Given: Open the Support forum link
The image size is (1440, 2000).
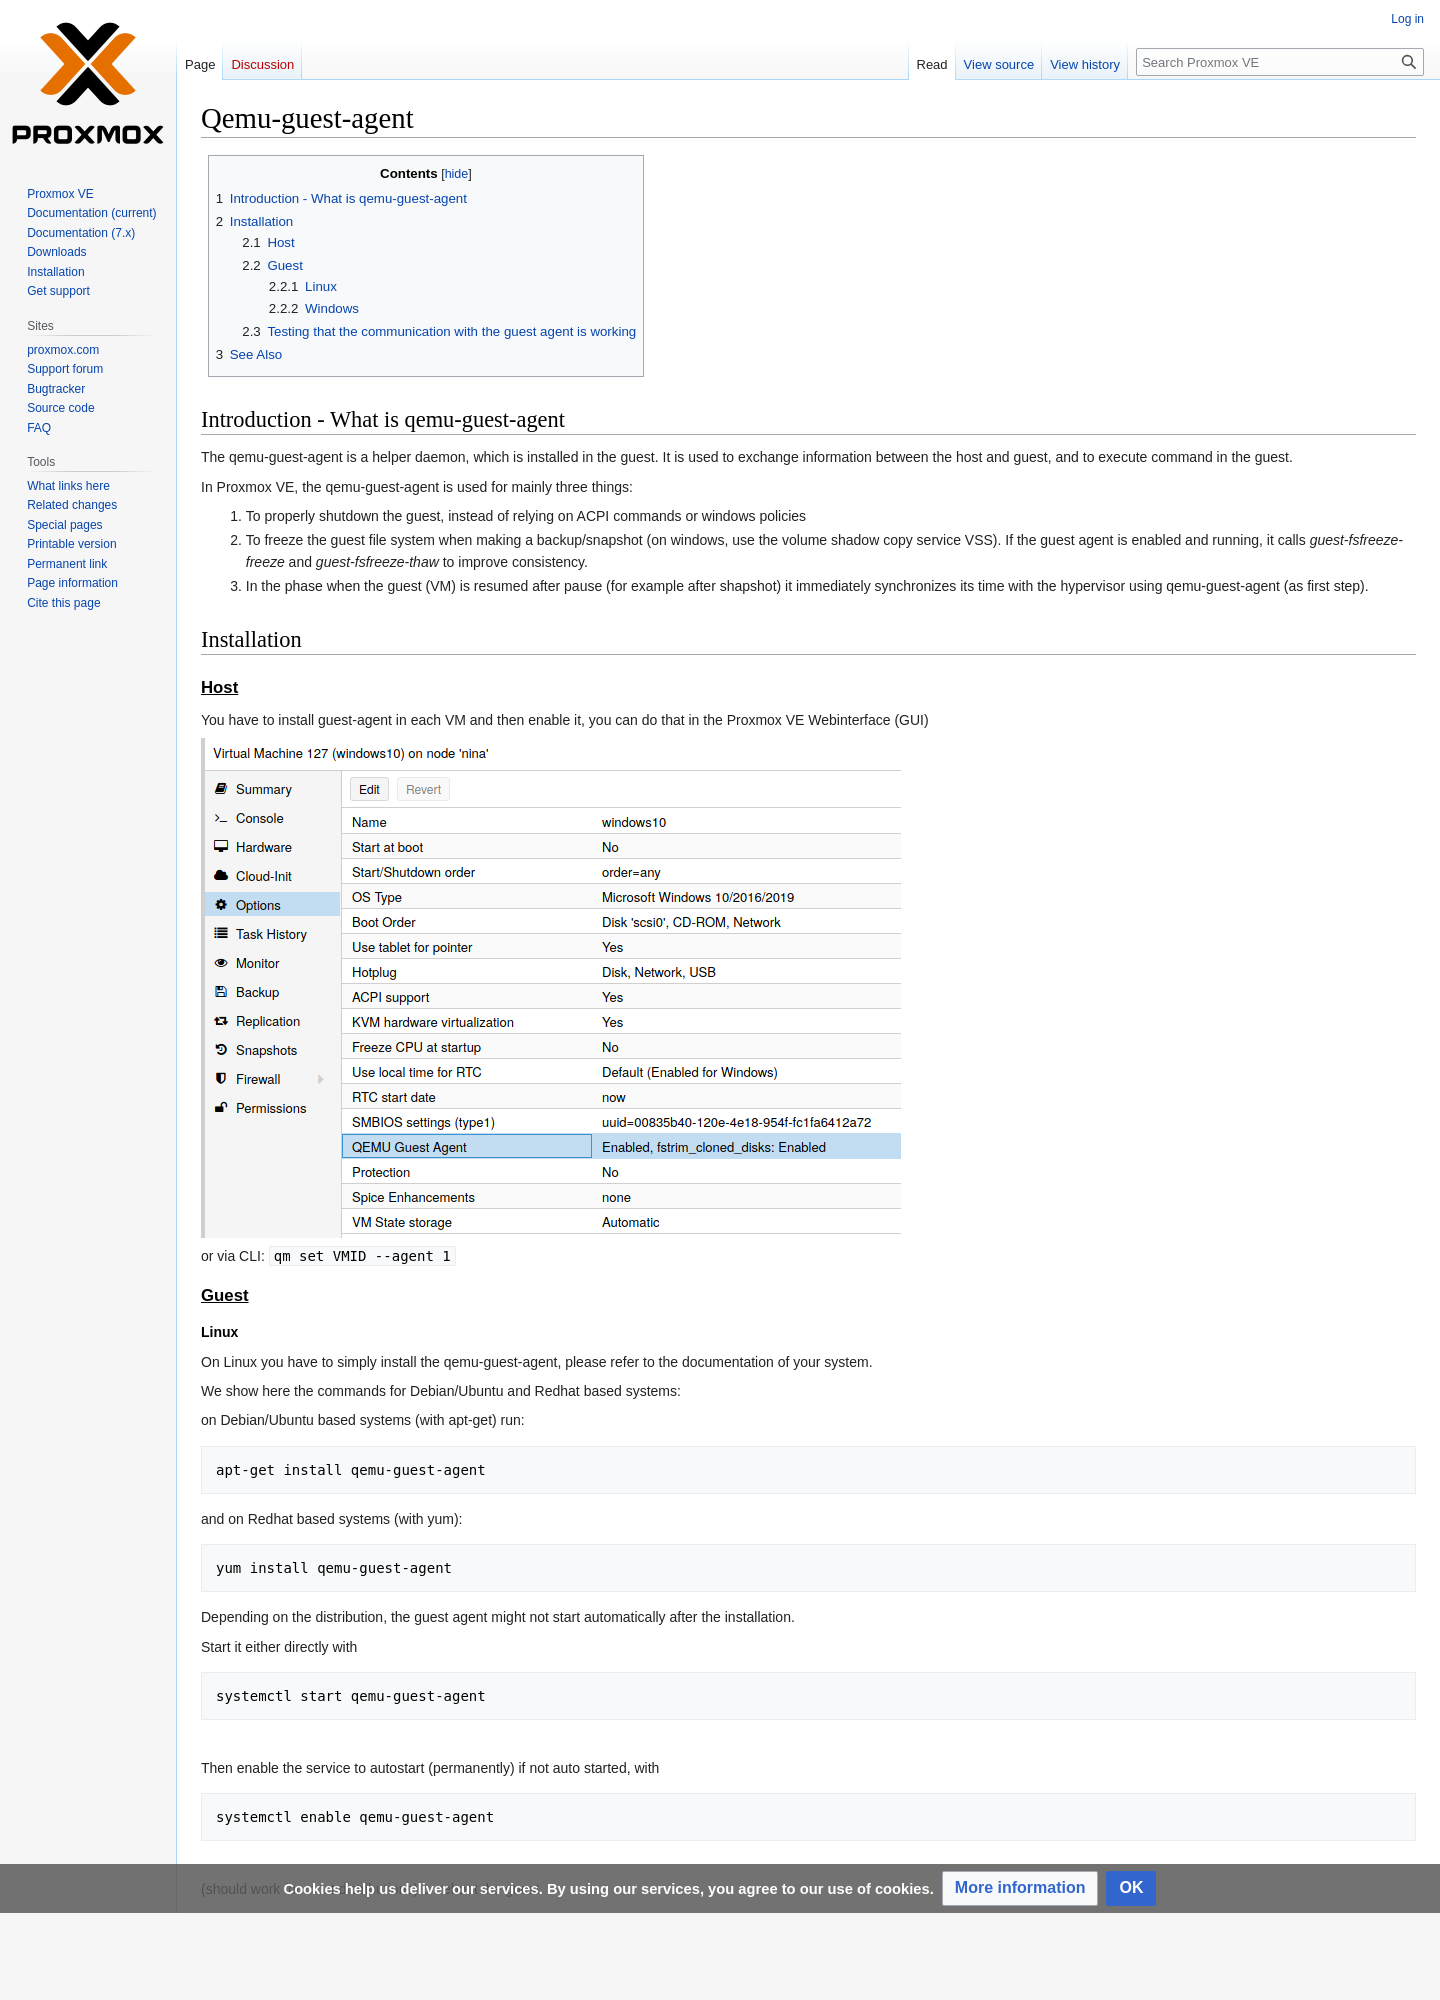Looking at the screenshot, I should pos(65,369).
